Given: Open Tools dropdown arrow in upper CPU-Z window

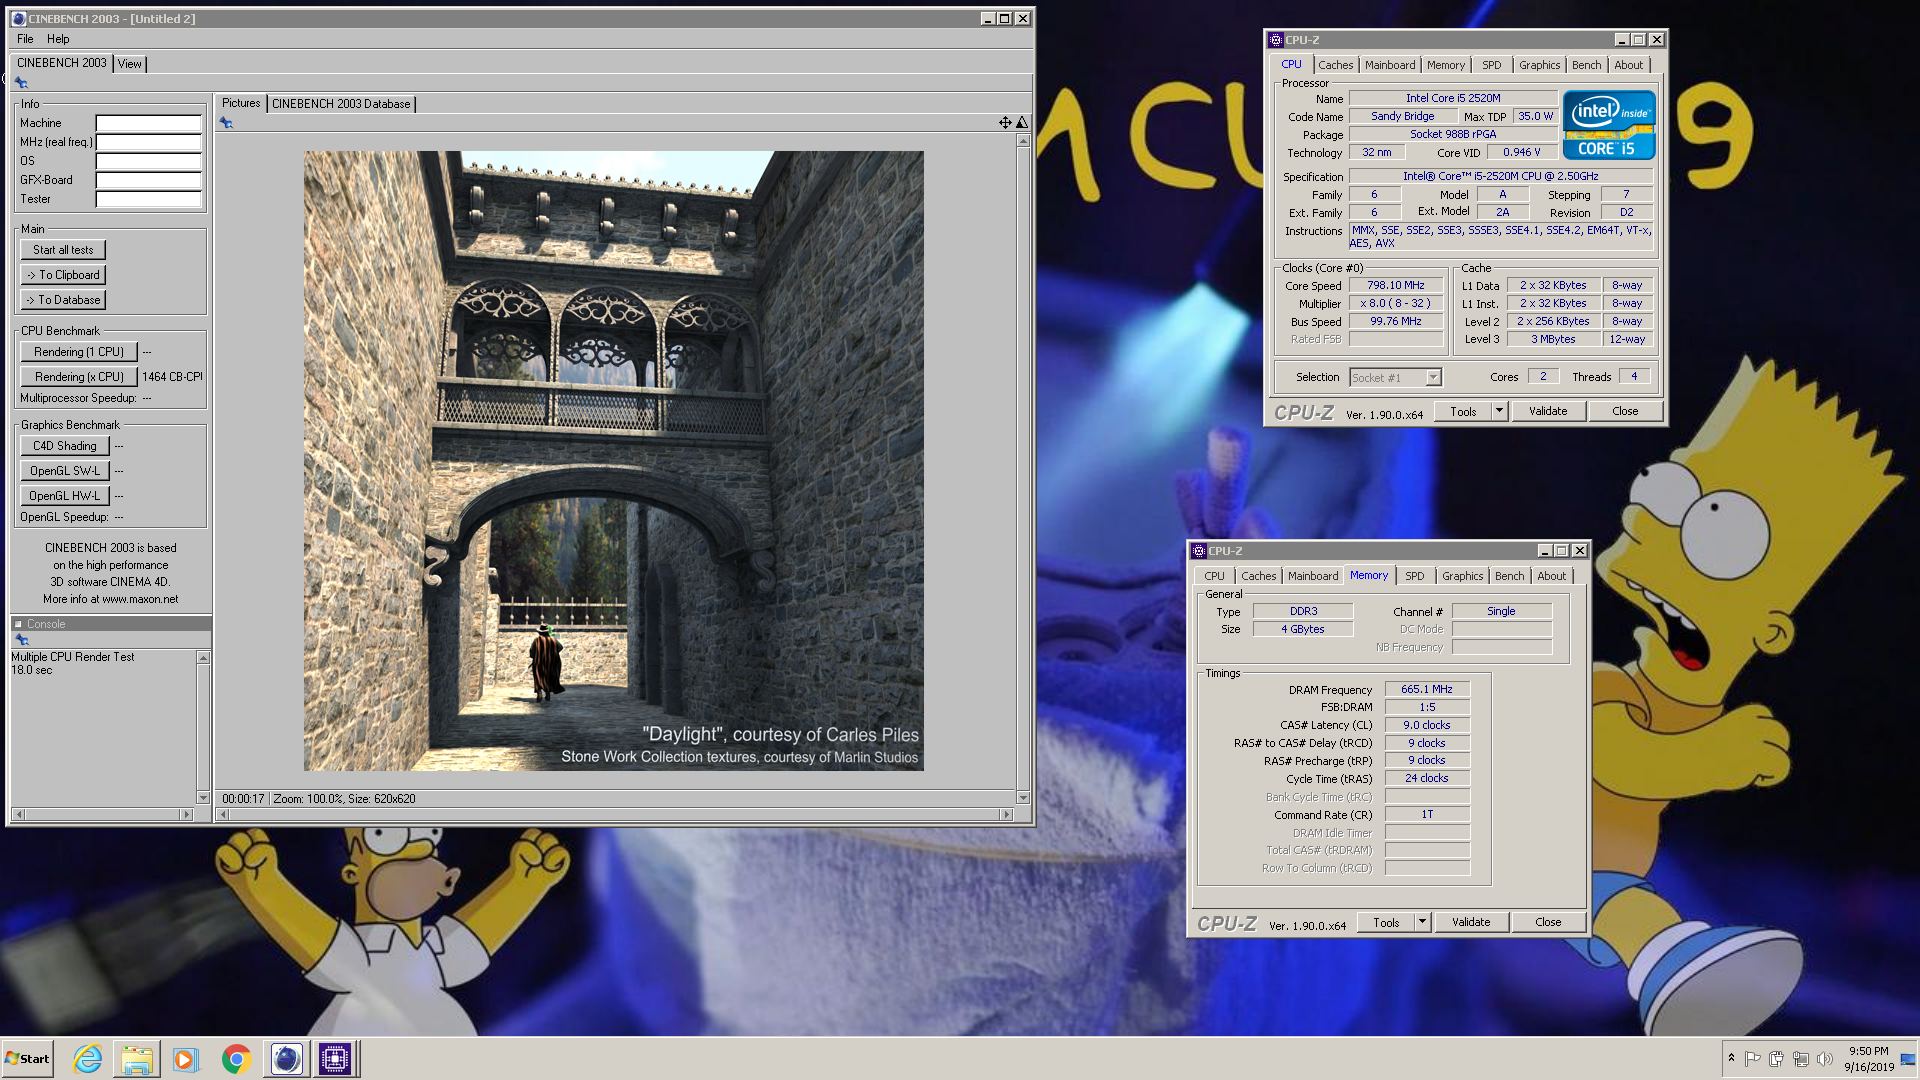Looking at the screenshot, I should 1499,411.
